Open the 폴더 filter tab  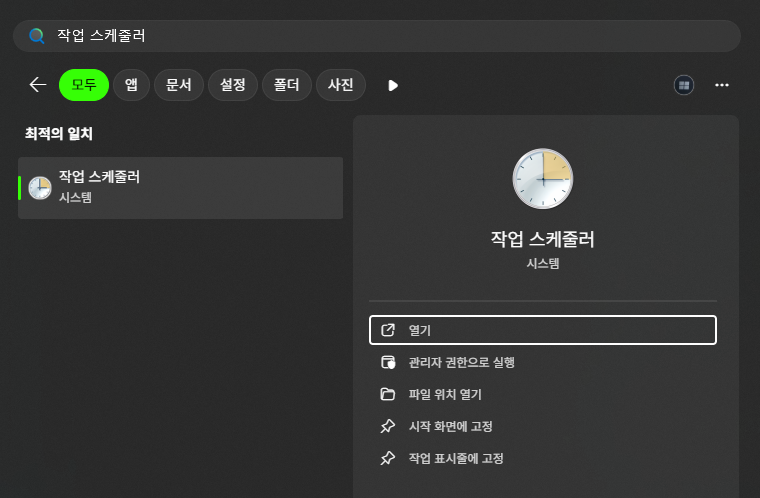click(286, 85)
